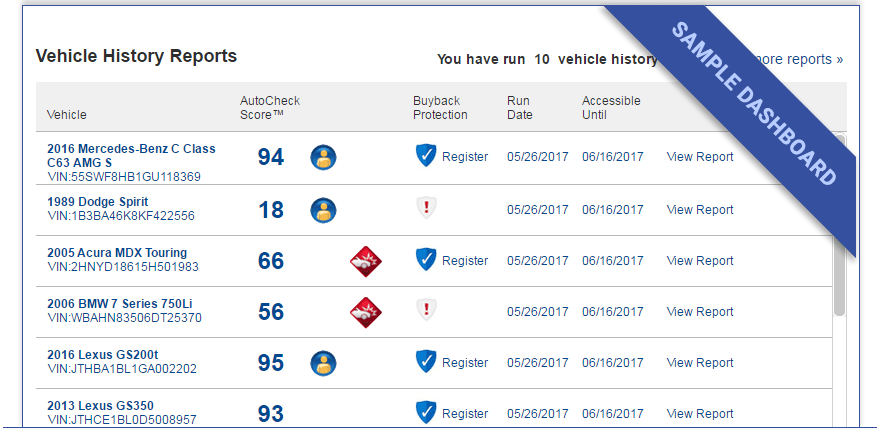Register buyback protection for Mercedes-Benz C Class
The width and height of the screenshot is (877, 431).
[x=465, y=157]
